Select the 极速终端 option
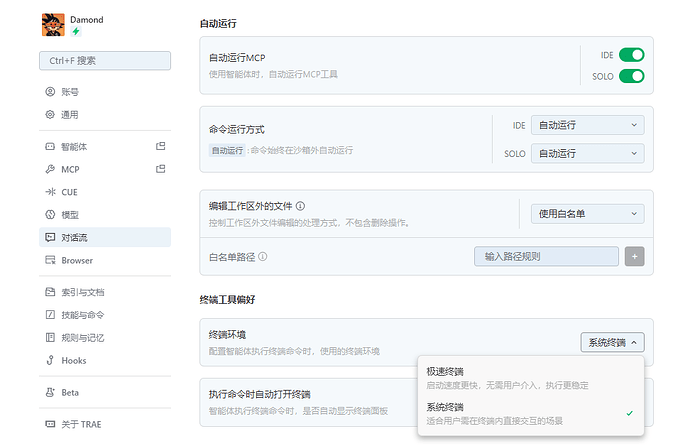The image size is (690, 445). pos(531,378)
